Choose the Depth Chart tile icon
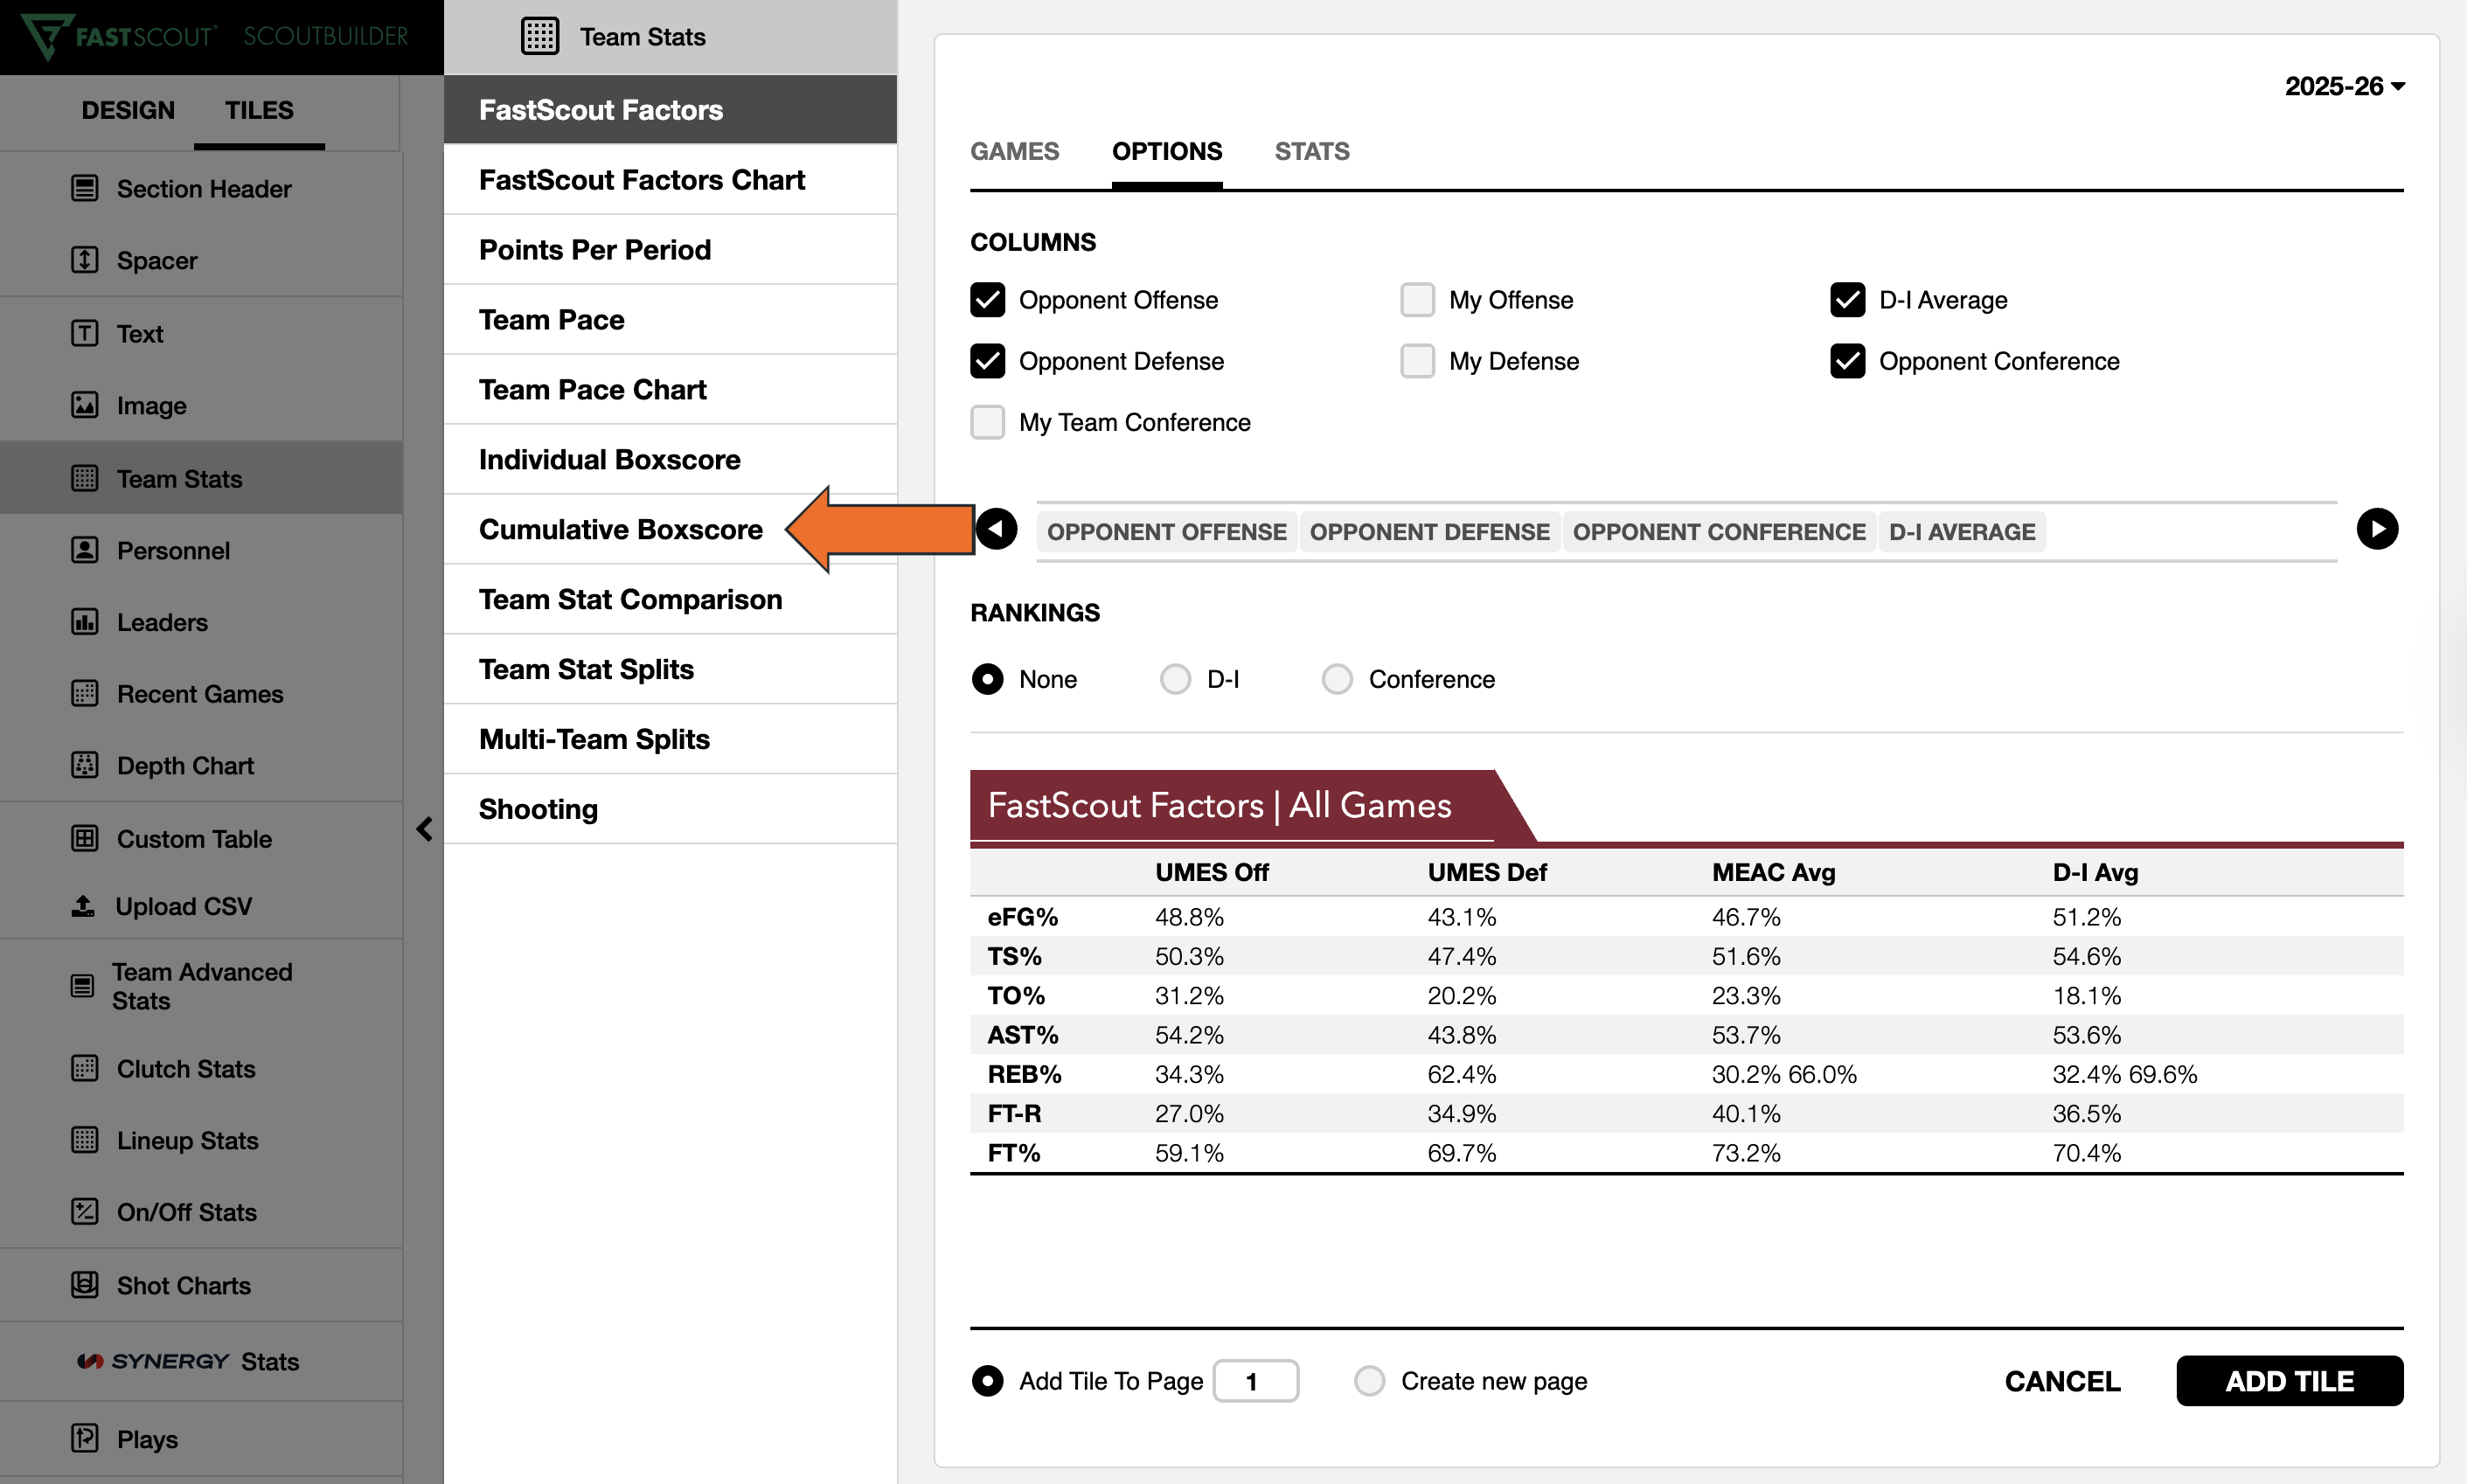 (85, 765)
